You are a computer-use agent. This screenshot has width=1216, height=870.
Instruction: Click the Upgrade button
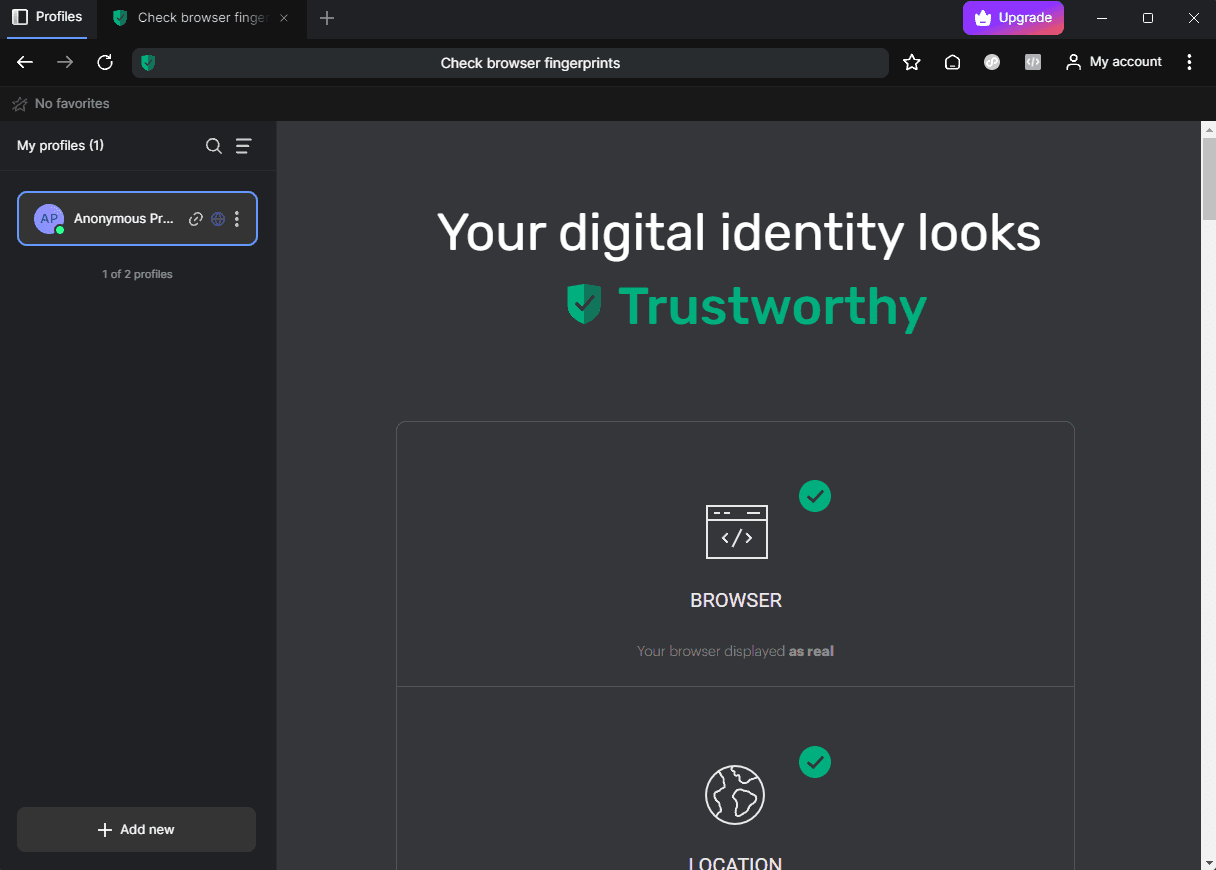pos(1013,17)
